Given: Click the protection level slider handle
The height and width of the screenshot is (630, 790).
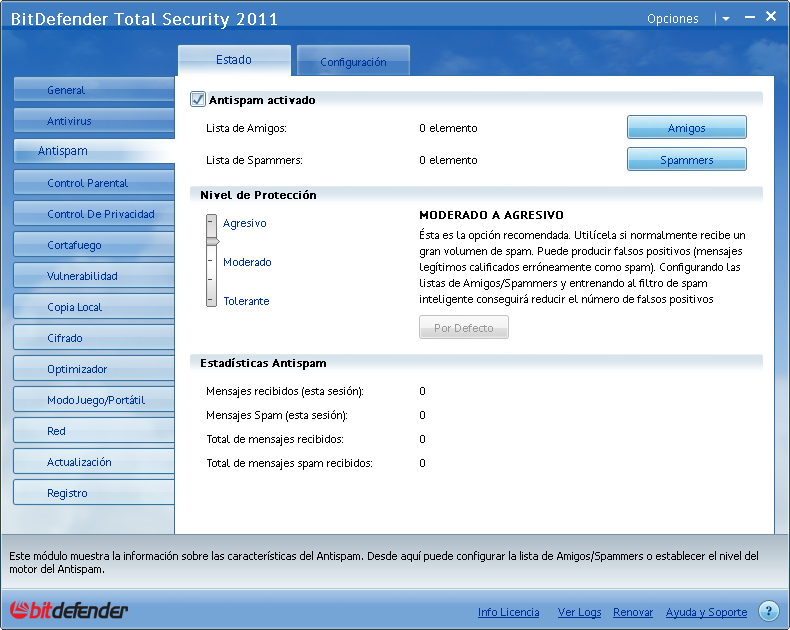Looking at the screenshot, I should 211,241.
